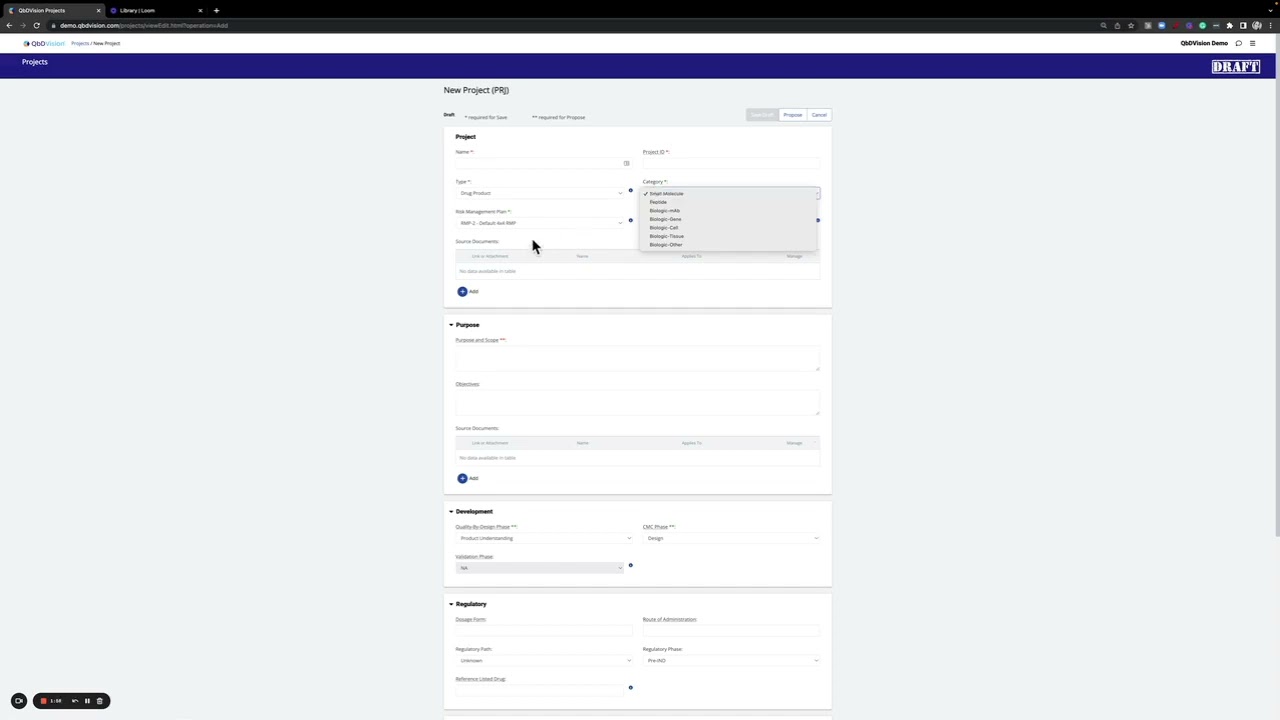Screen dimensions: 1280x720
Task: Open the Quality By Design Phase dropdown
Action: click(544, 538)
